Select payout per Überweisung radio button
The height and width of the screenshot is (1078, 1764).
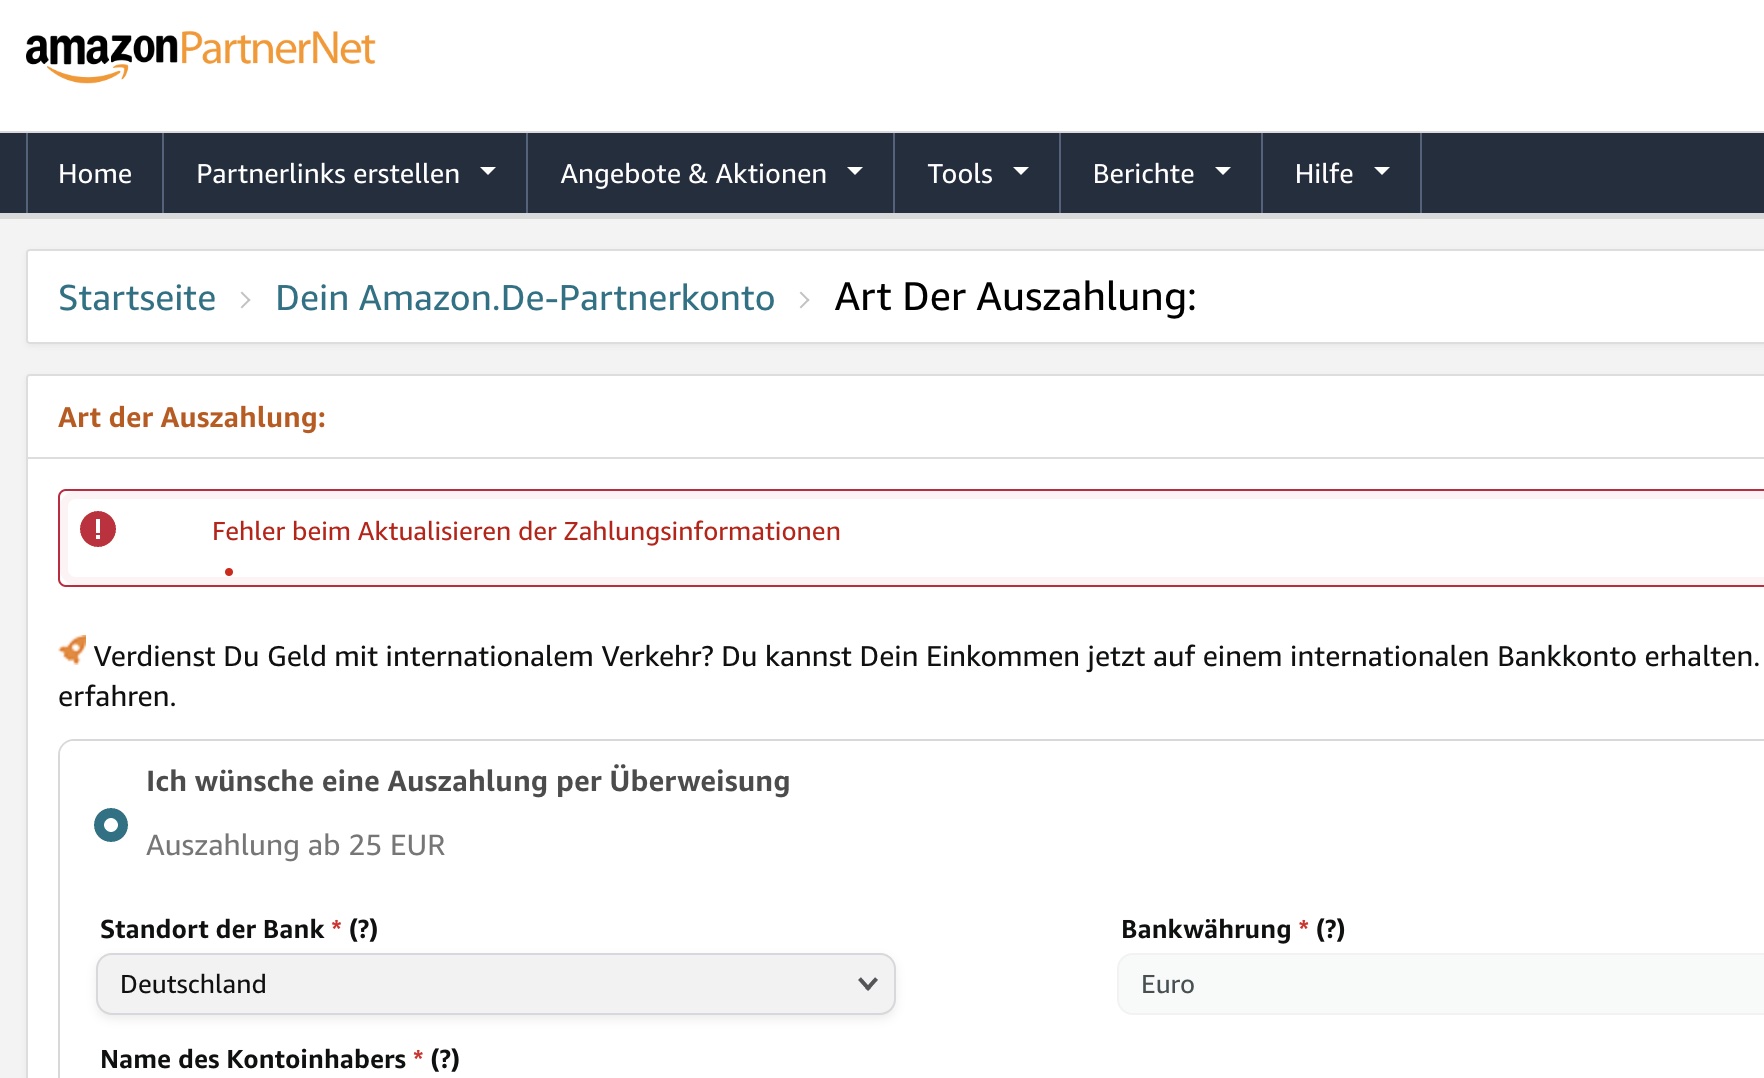tap(110, 826)
